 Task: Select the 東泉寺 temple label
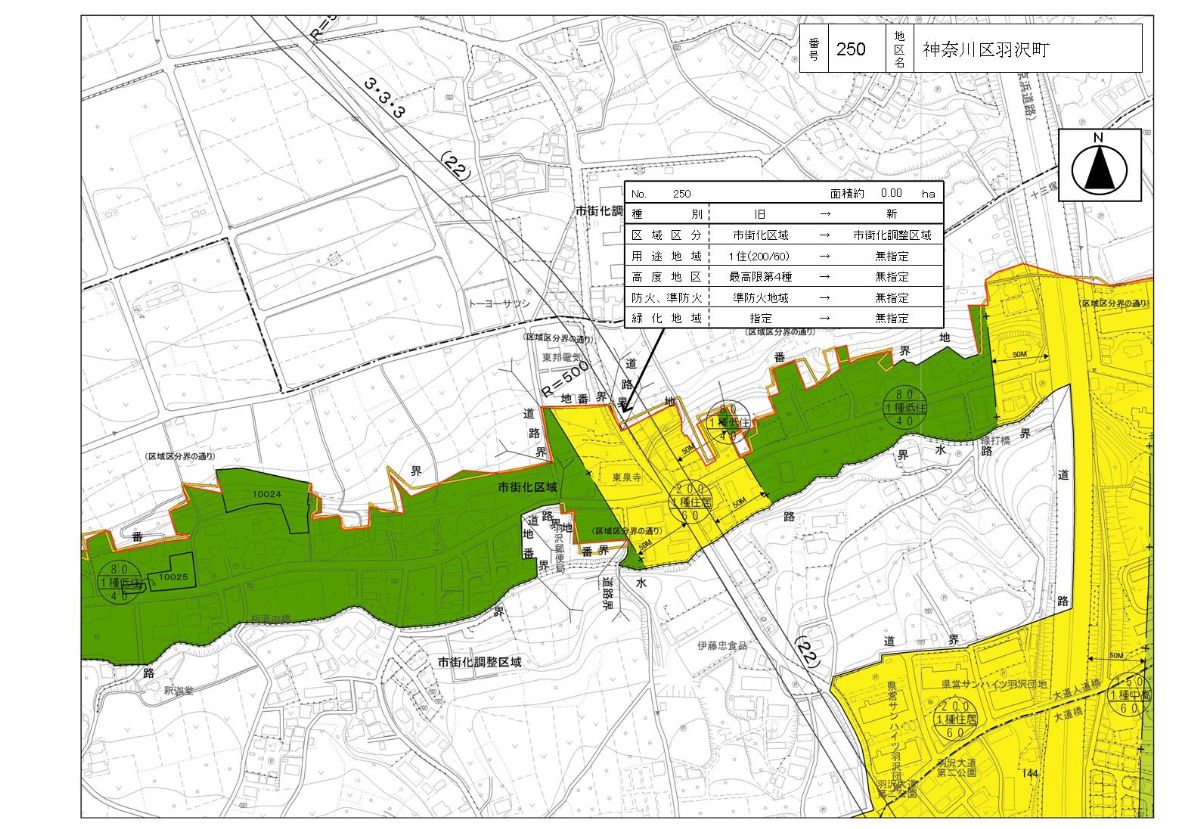coord(612,477)
